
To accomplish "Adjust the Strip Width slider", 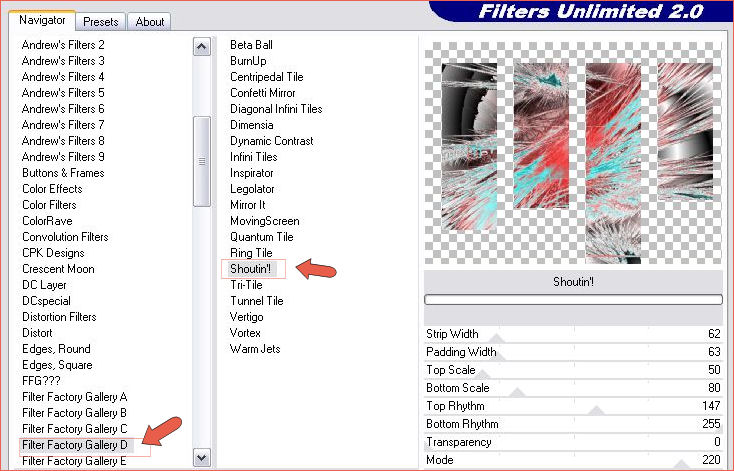I will click(x=573, y=334).
